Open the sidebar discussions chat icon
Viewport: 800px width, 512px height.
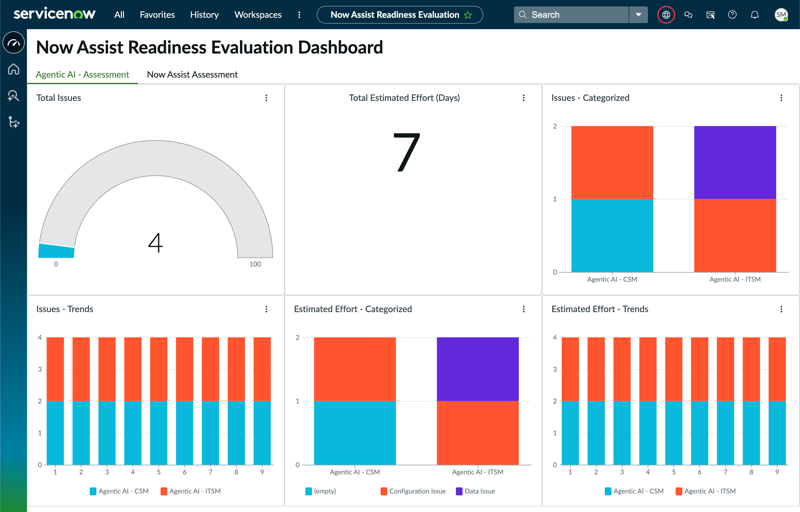(688, 15)
